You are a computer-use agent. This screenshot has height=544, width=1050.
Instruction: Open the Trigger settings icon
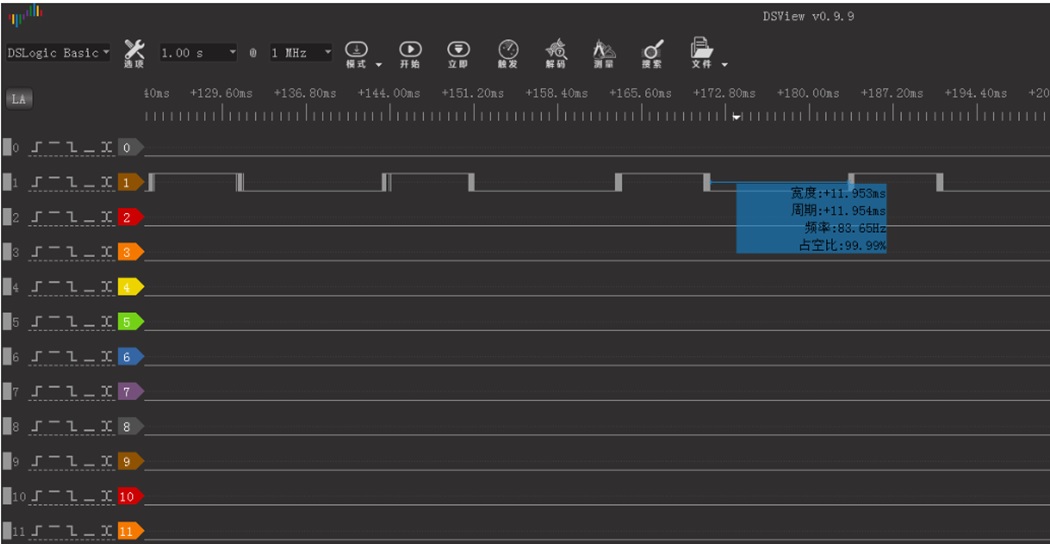tap(508, 52)
